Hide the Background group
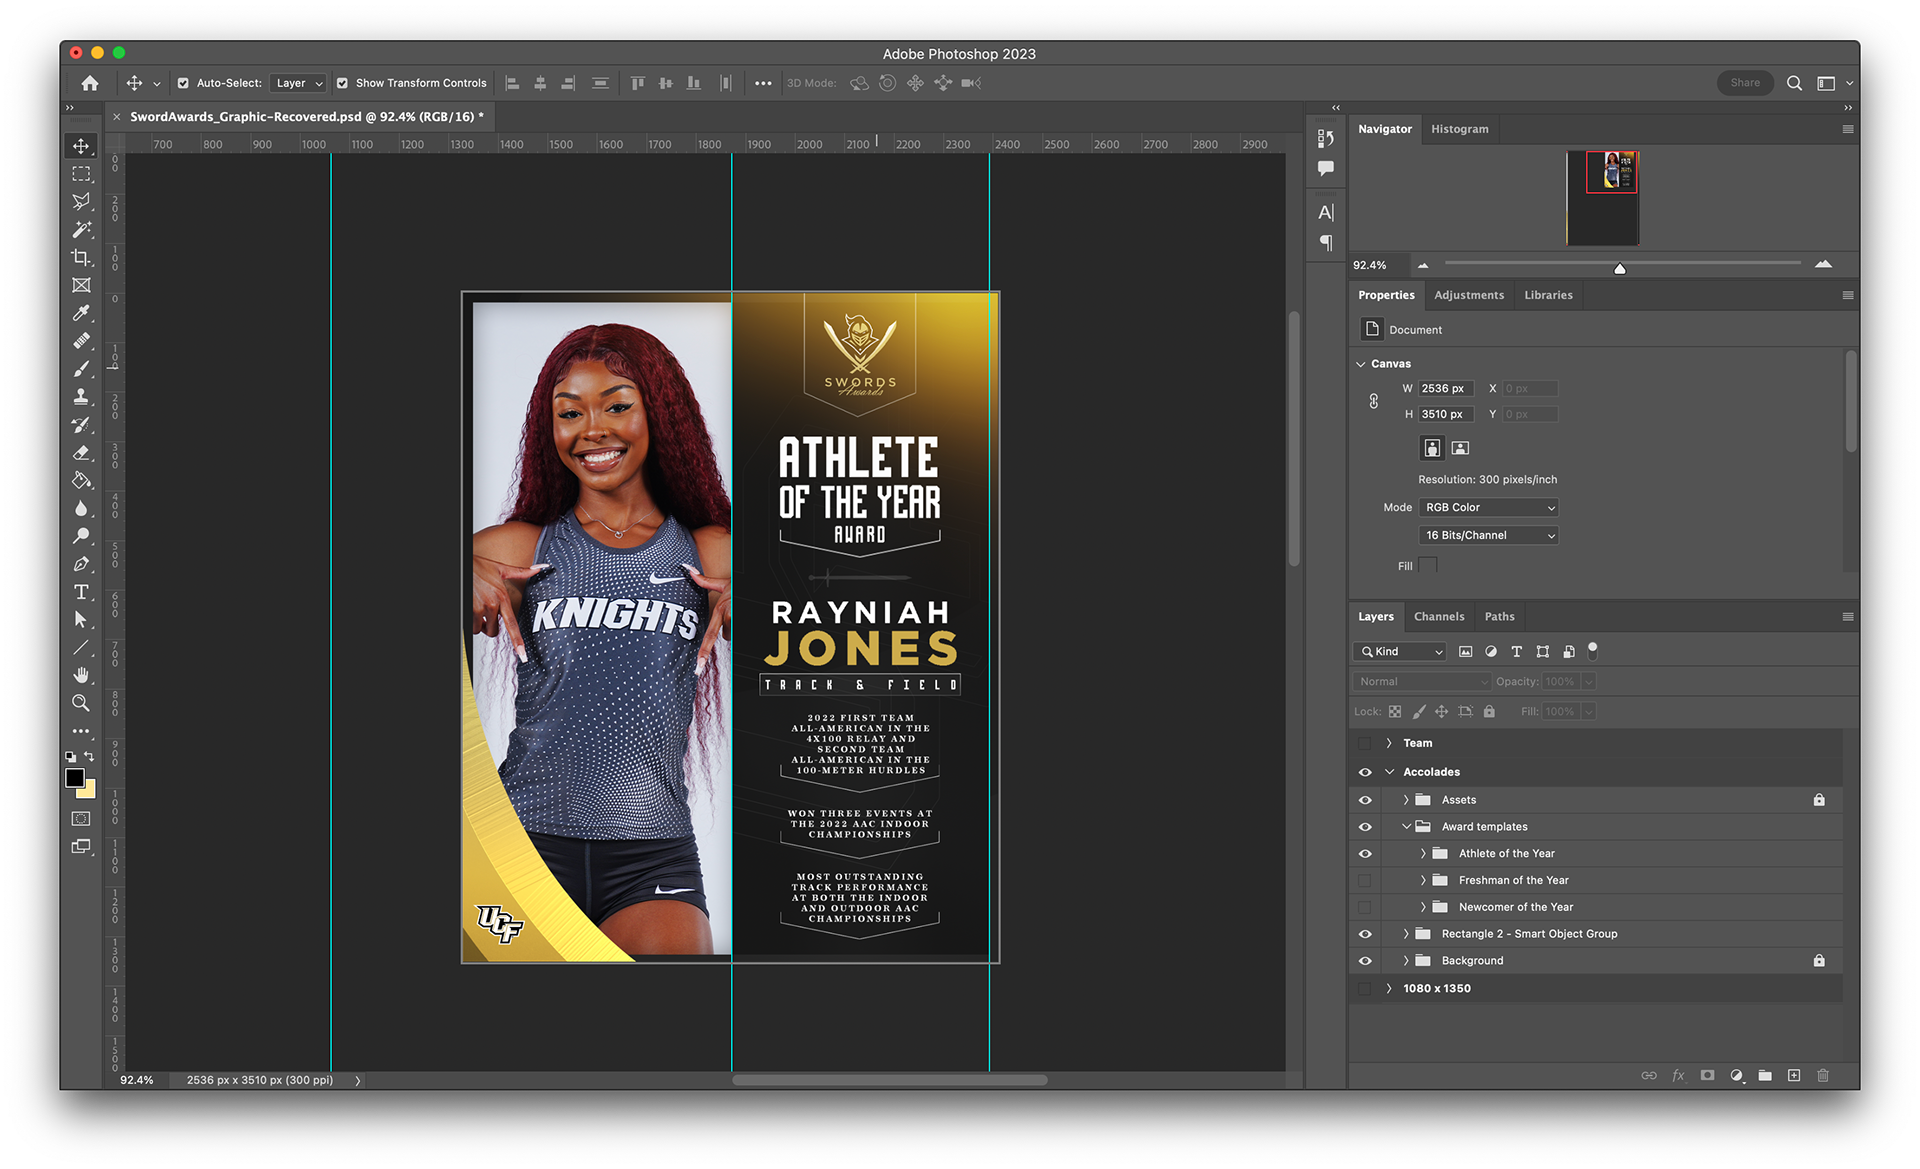 pos(1365,961)
